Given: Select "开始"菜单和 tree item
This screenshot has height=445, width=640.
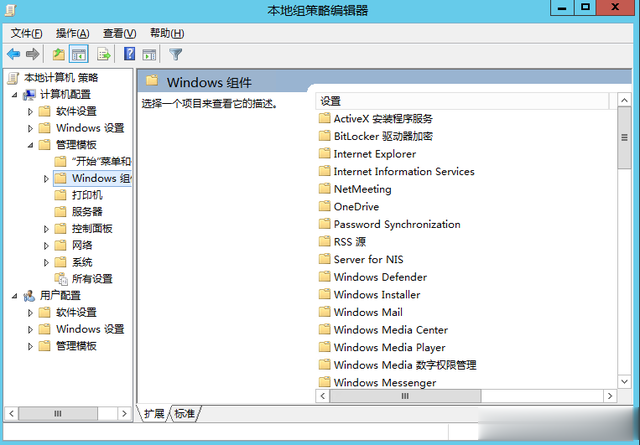Looking at the screenshot, I should (x=101, y=161).
